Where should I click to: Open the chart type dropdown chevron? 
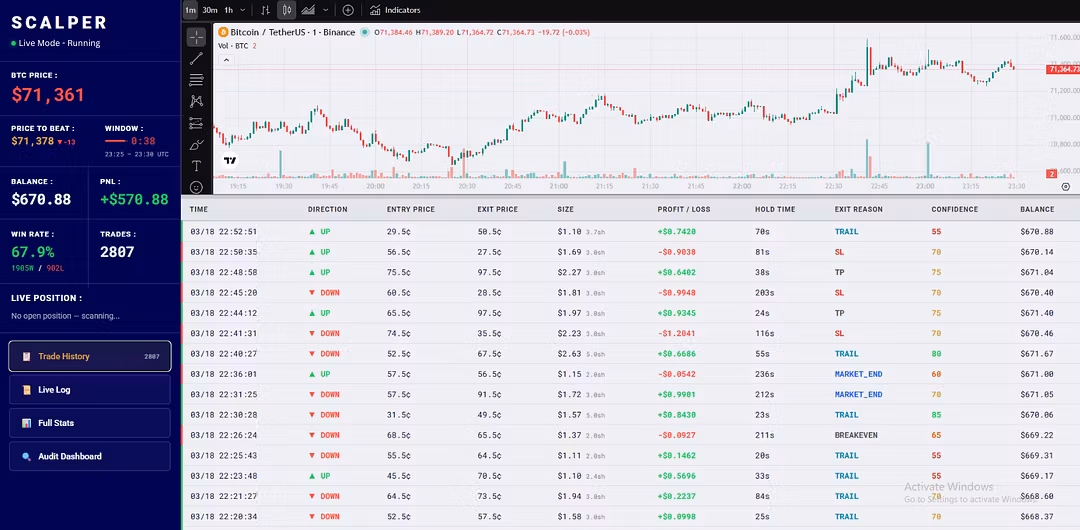(x=326, y=10)
